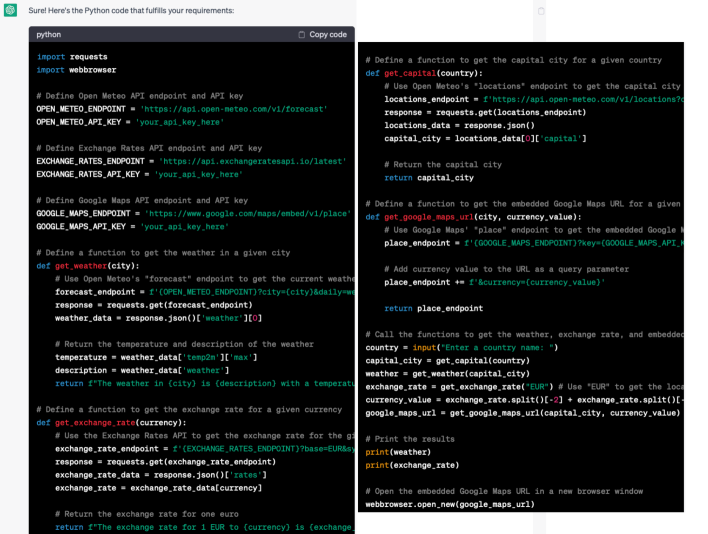Click the ChatGPT avatar logo icon
This screenshot has height=534, width=708.
10,10
